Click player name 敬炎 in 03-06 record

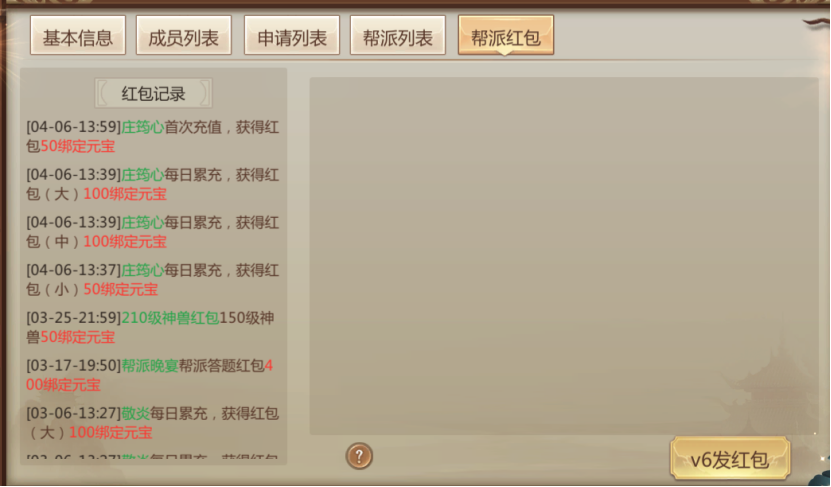coord(136,413)
